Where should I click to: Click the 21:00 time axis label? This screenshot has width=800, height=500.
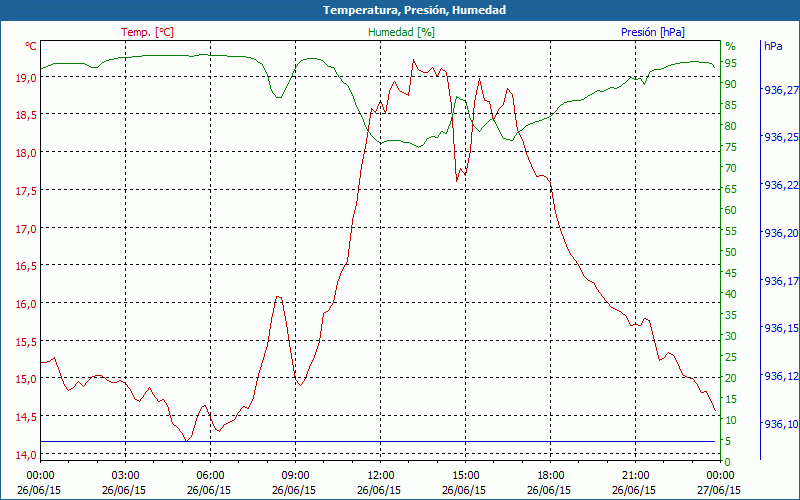click(635, 475)
